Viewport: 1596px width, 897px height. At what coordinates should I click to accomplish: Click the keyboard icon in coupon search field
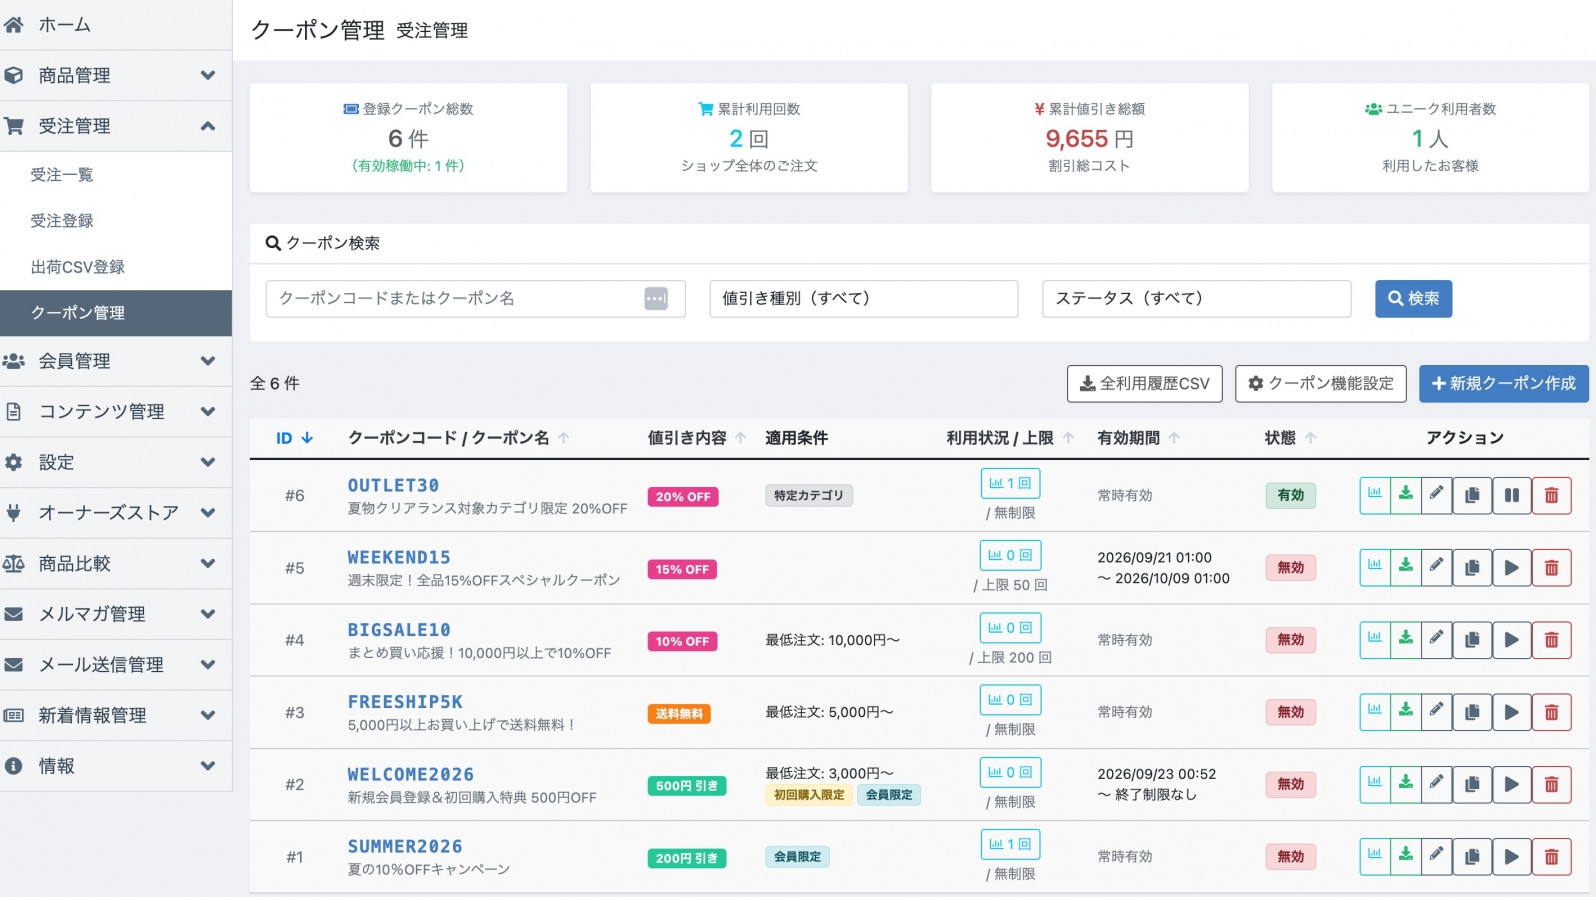click(656, 298)
